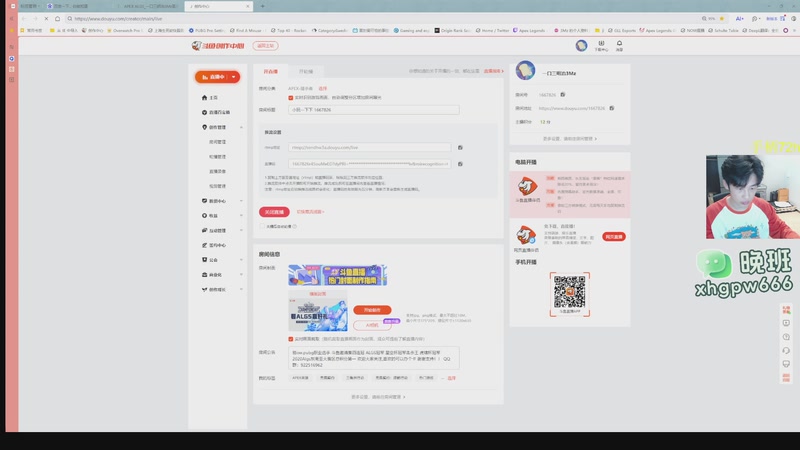Click the mobile streaming QR code
The height and width of the screenshot is (450, 800).
pyautogui.click(x=570, y=293)
